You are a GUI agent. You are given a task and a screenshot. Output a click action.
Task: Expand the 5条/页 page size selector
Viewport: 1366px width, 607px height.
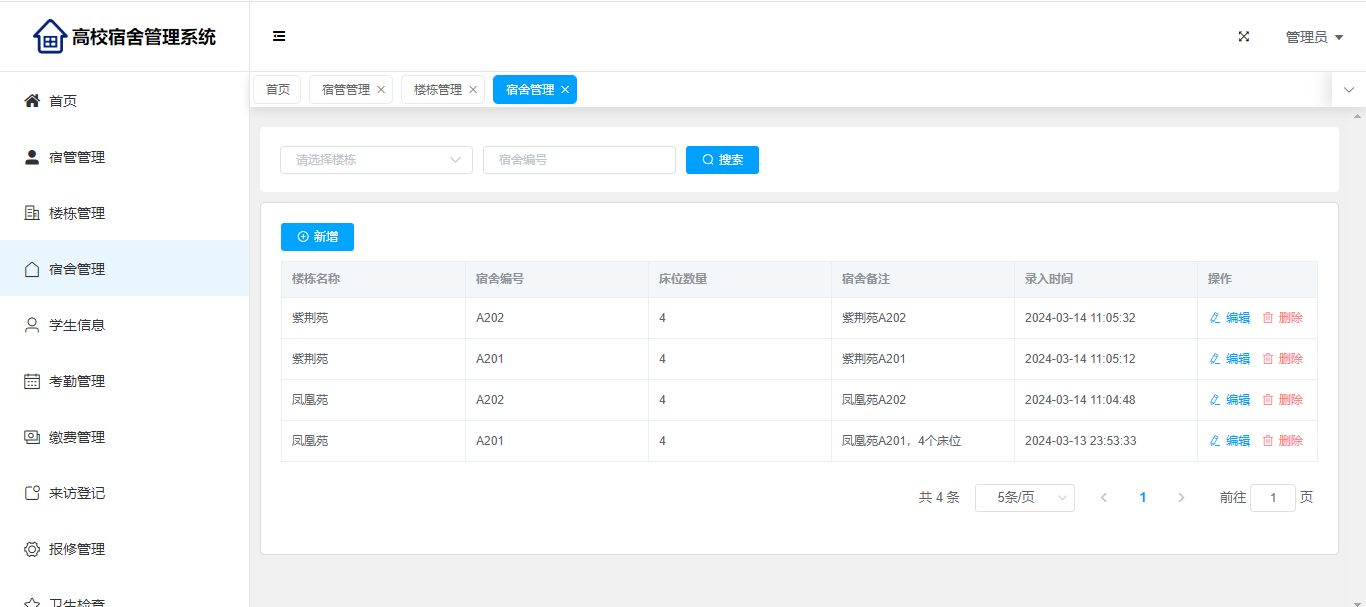(1024, 498)
